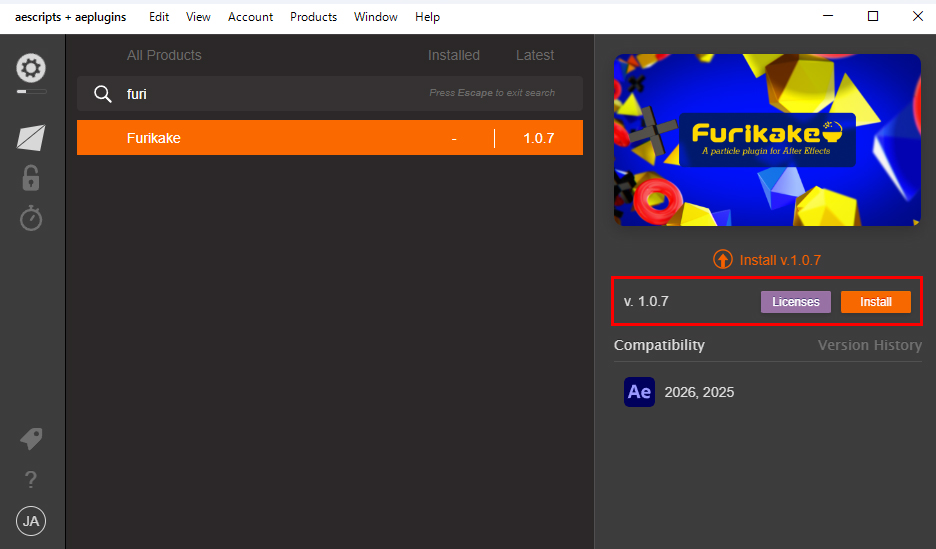Screen dimensions: 936x549
Task: Click the Furikake banner thumbnail
Action: (767, 140)
